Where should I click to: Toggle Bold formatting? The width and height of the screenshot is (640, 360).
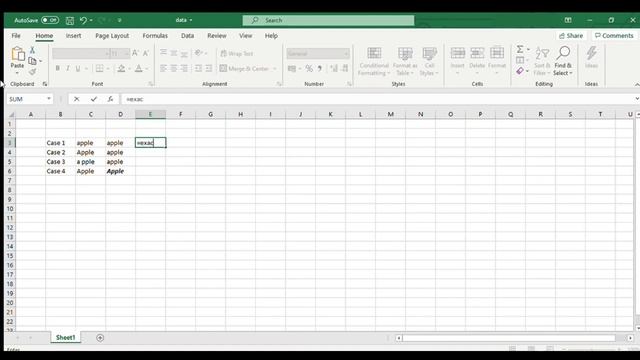[x=58, y=68]
